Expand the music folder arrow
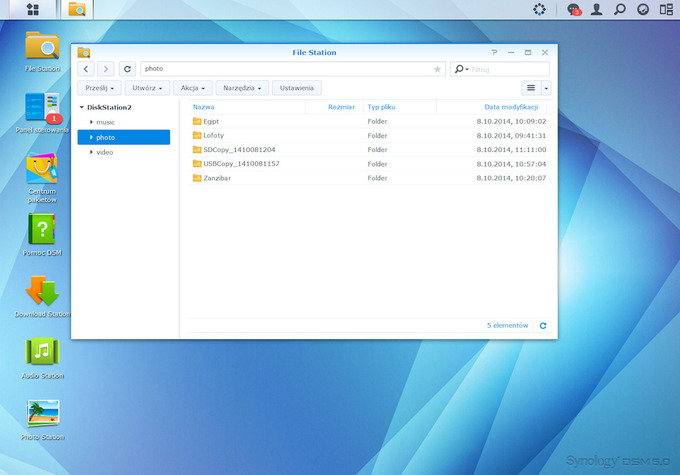 [91, 122]
